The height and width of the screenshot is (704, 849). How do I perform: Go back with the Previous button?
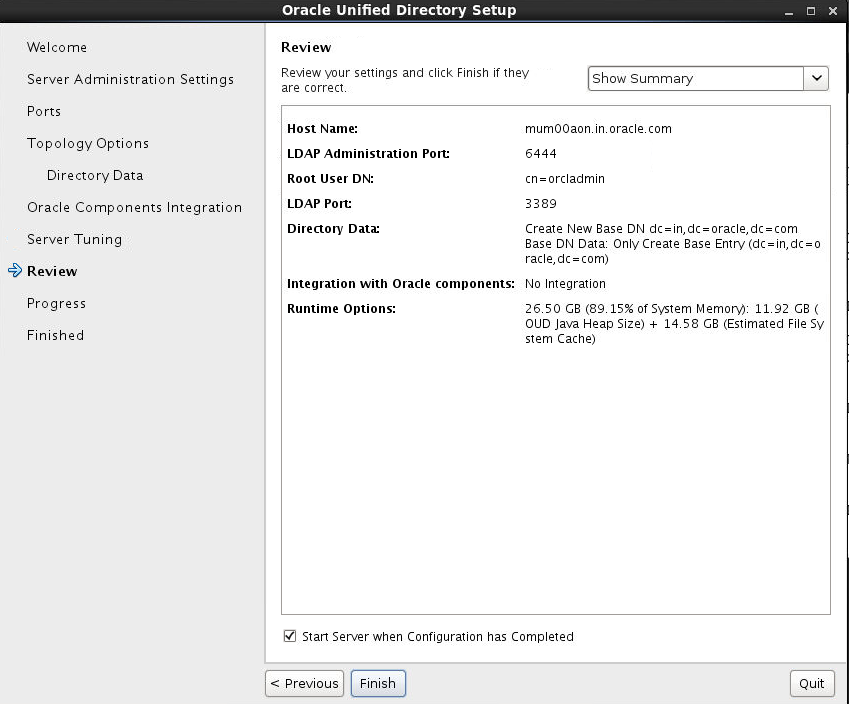[304, 683]
